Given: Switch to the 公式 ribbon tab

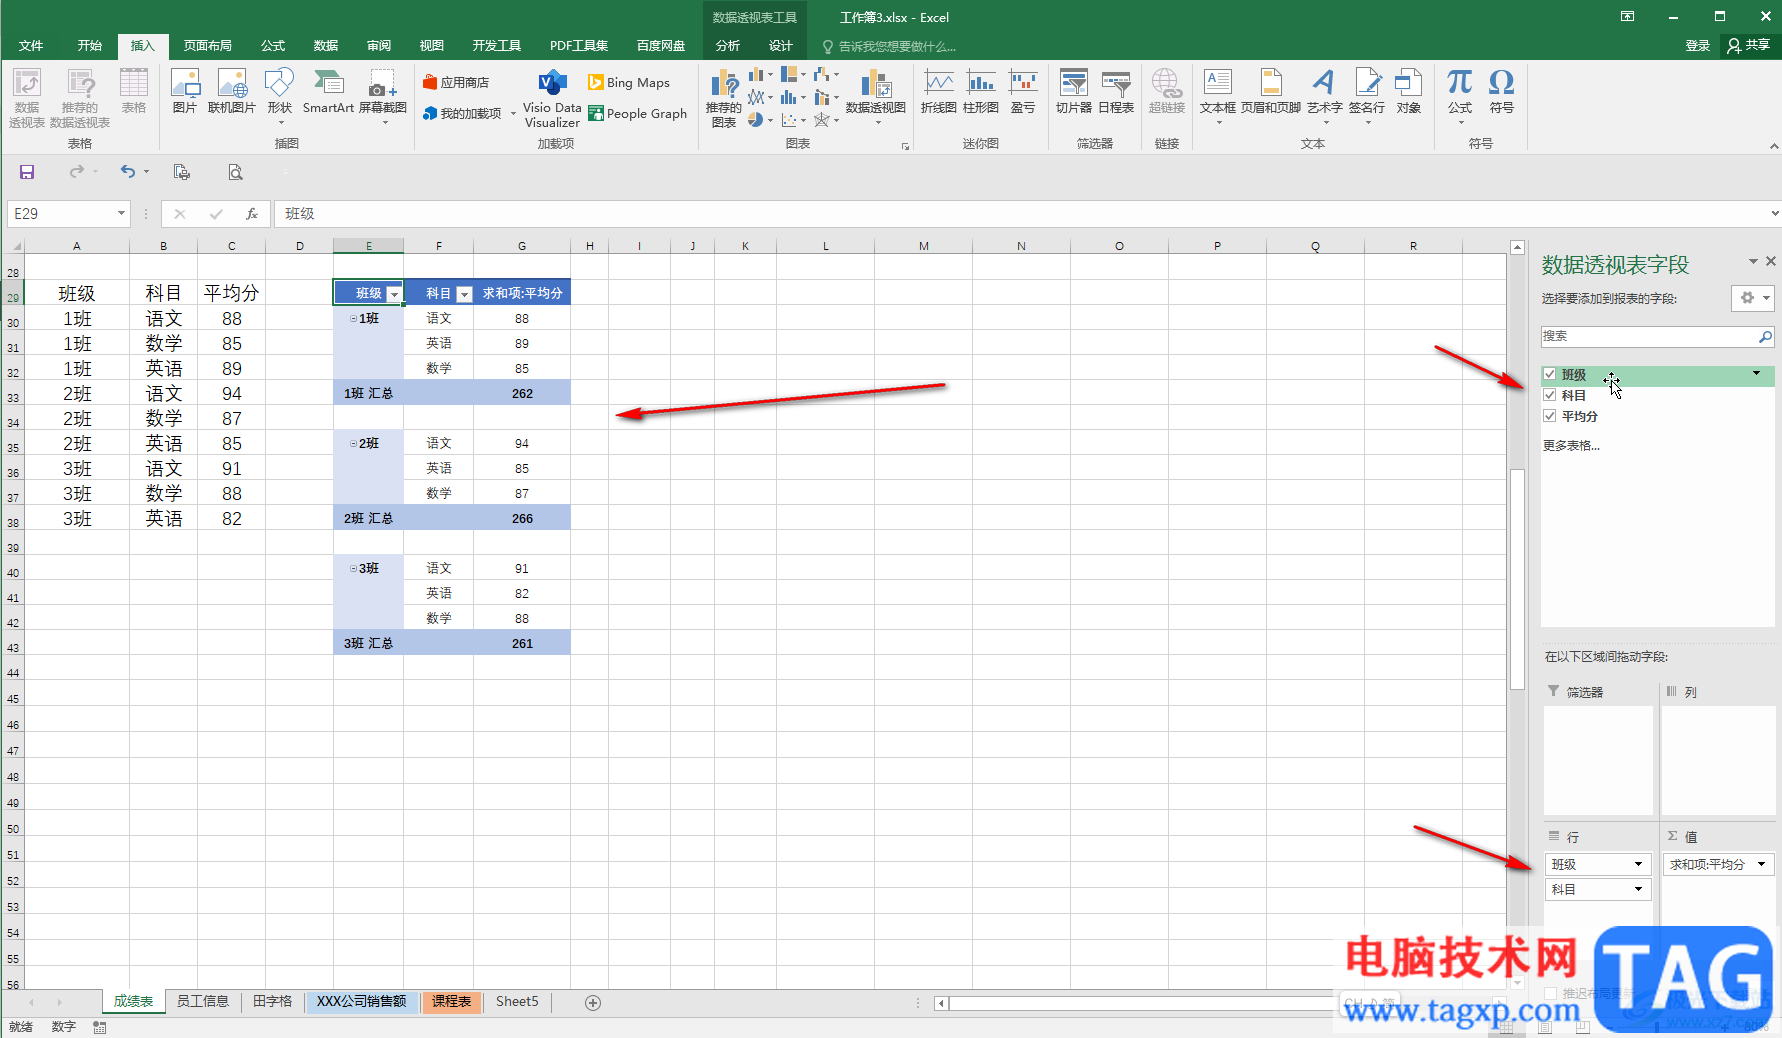Looking at the screenshot, I should (x=273, y=45).
